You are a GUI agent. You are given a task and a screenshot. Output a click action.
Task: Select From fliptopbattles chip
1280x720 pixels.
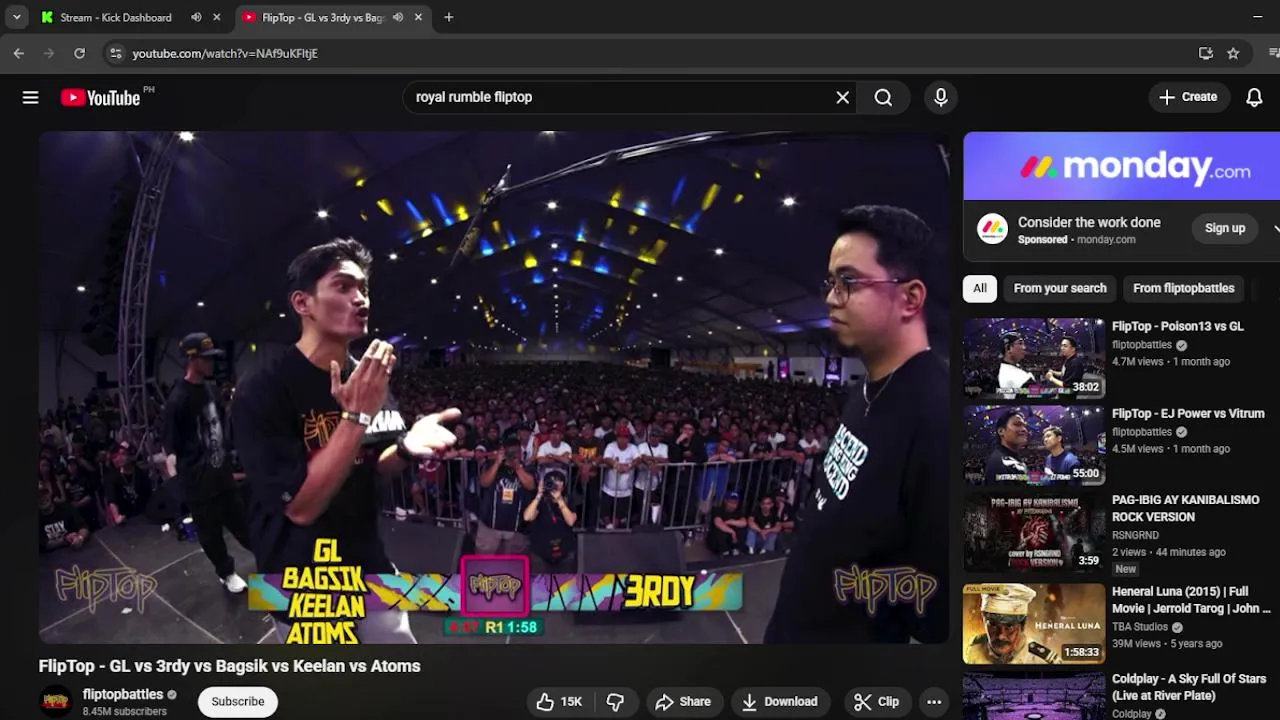(1183, 288)
